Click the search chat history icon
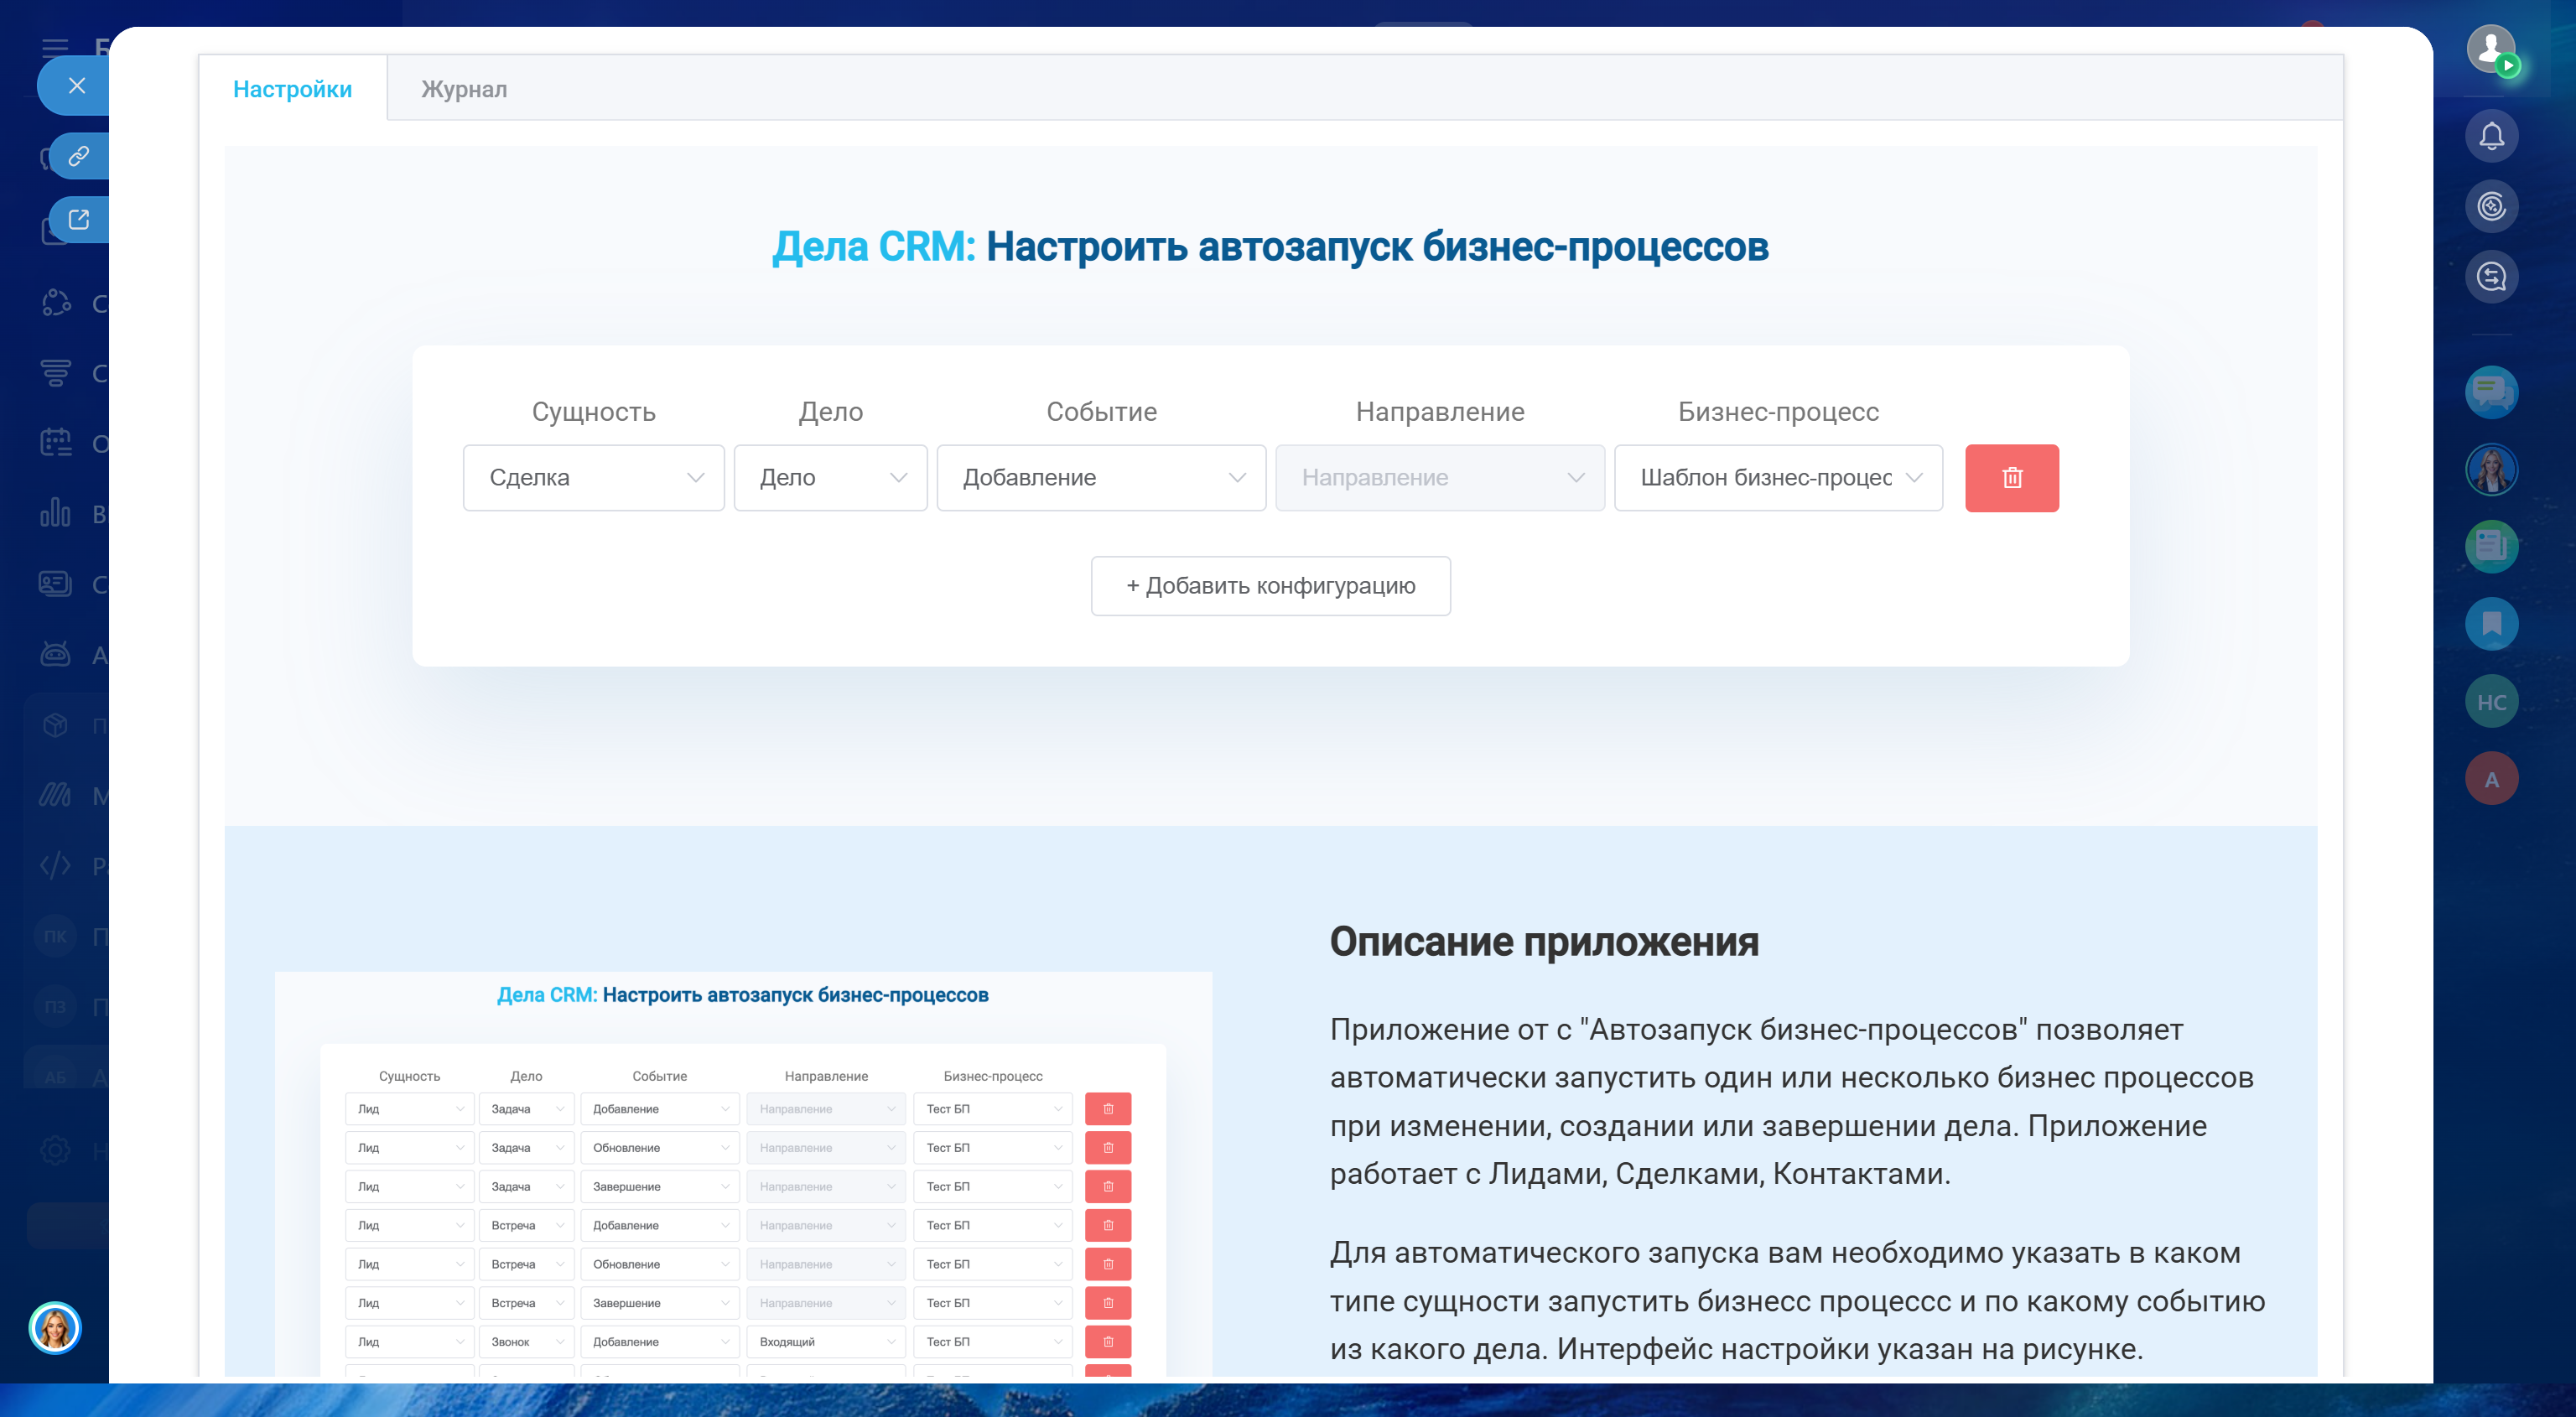The height and width of the screenshot is (1417, 2576). click(x=2490, y=277)
